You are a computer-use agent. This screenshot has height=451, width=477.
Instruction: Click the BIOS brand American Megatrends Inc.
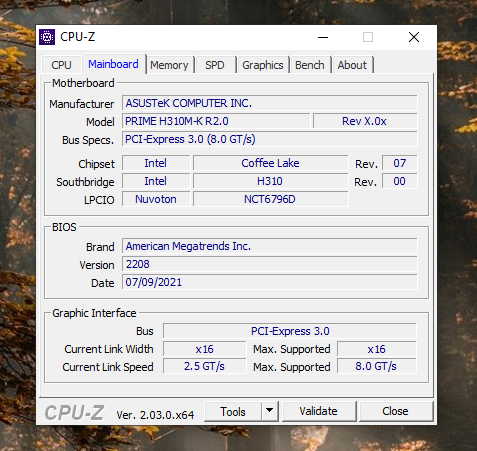coord(269,246)
